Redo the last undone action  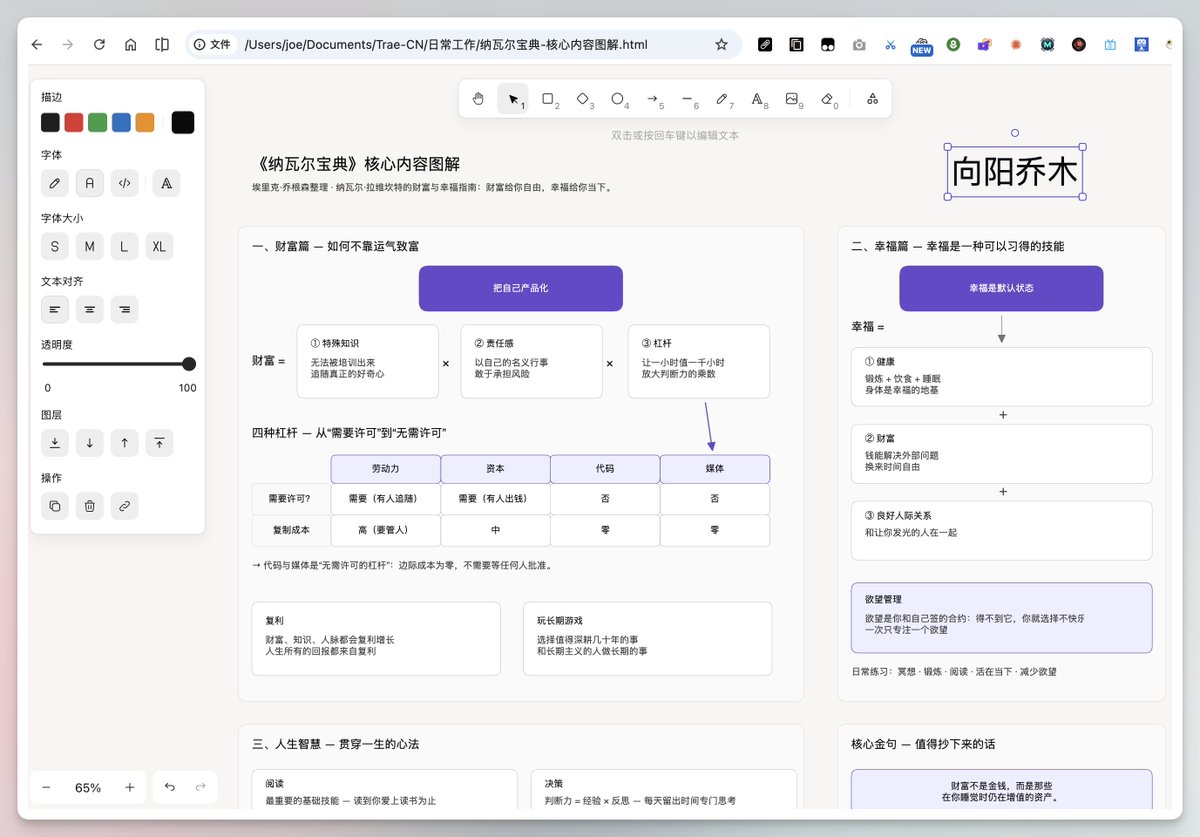[201, 788]
